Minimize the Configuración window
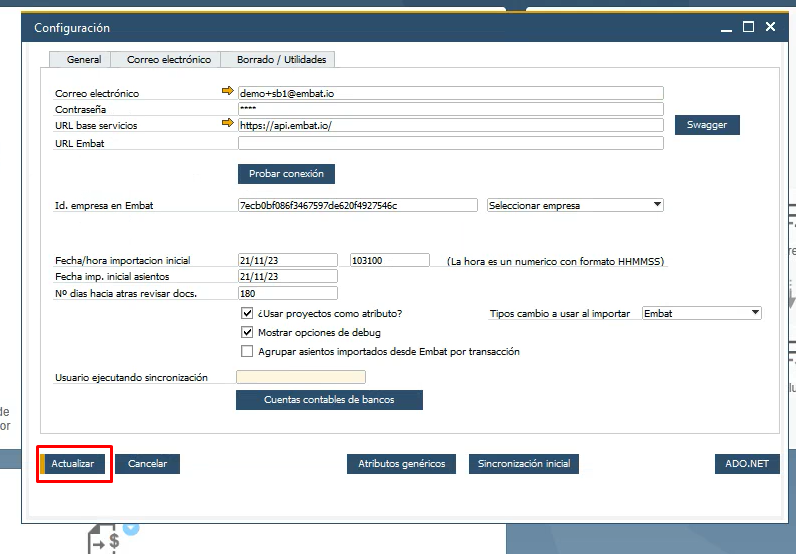The width and height of the screenshot is (796, 554). coord(725,28)
